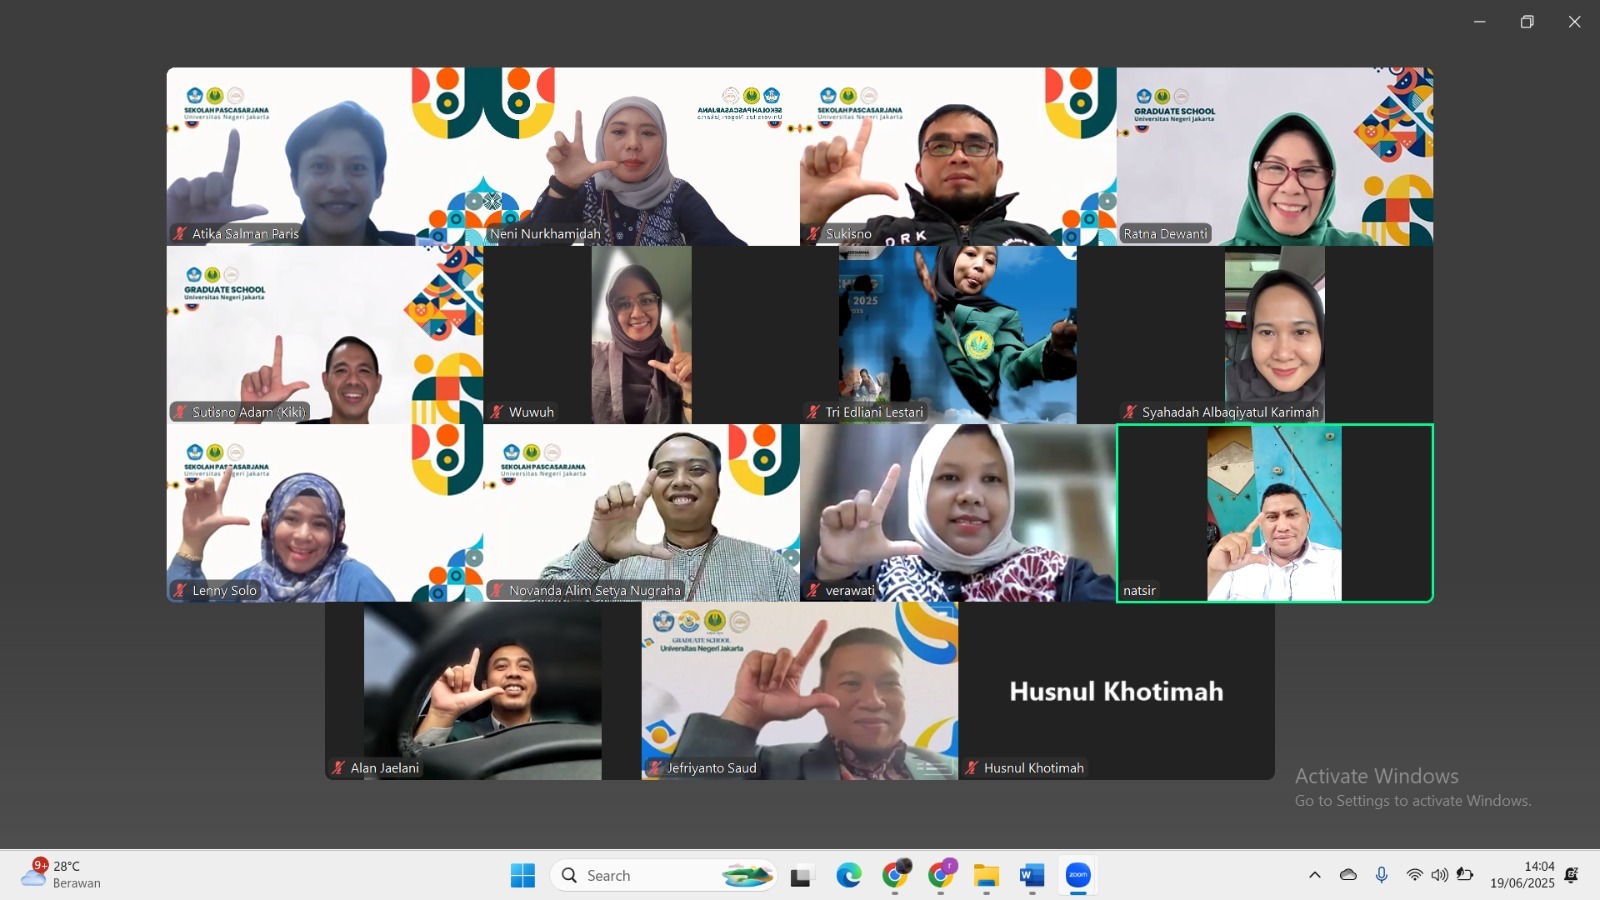Open File Explorer from the taskbar
Screen dimensions: 1600x900
(986, 876)
